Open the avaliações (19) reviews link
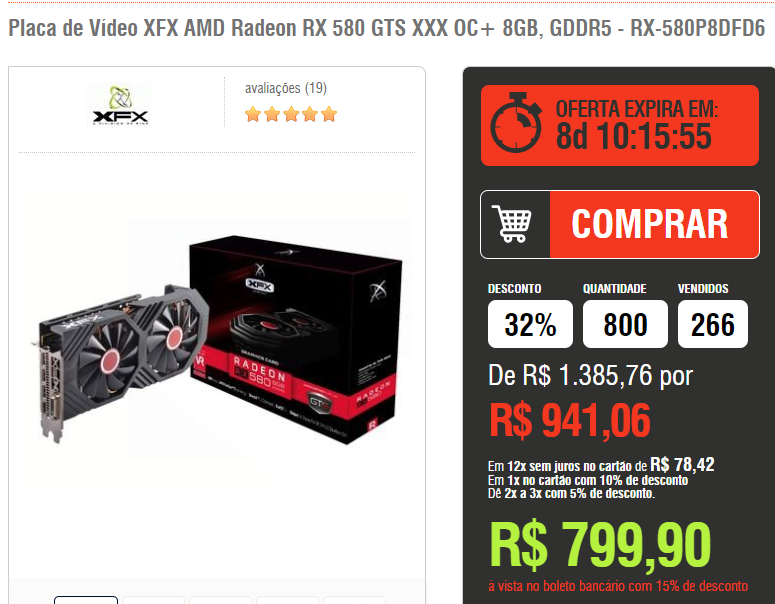Image resolution: width=775 pixels, height=604 pixels. (x=286, y=88)
